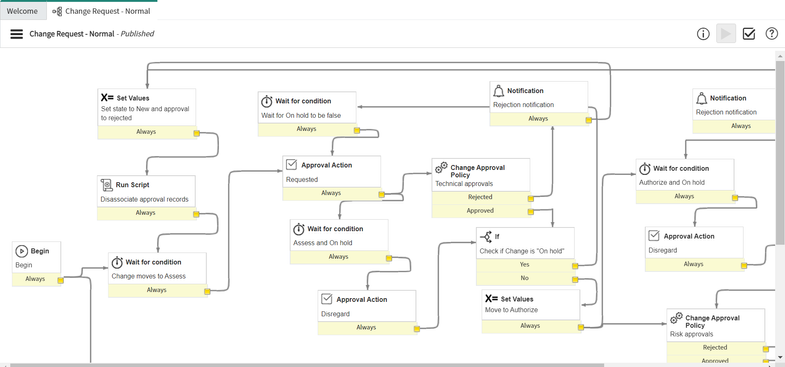Select the Change Request - Normal tab
This screenshot has width=785, height=367.
tap(101, 11)
